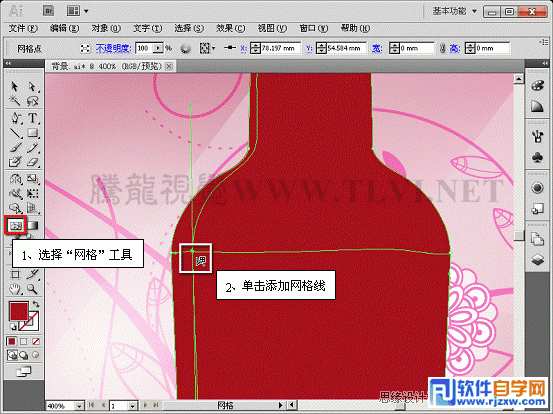Viewport: 553px width, 414px height.
Task: Activate the Hand tool
Action: tap(15, 289)
